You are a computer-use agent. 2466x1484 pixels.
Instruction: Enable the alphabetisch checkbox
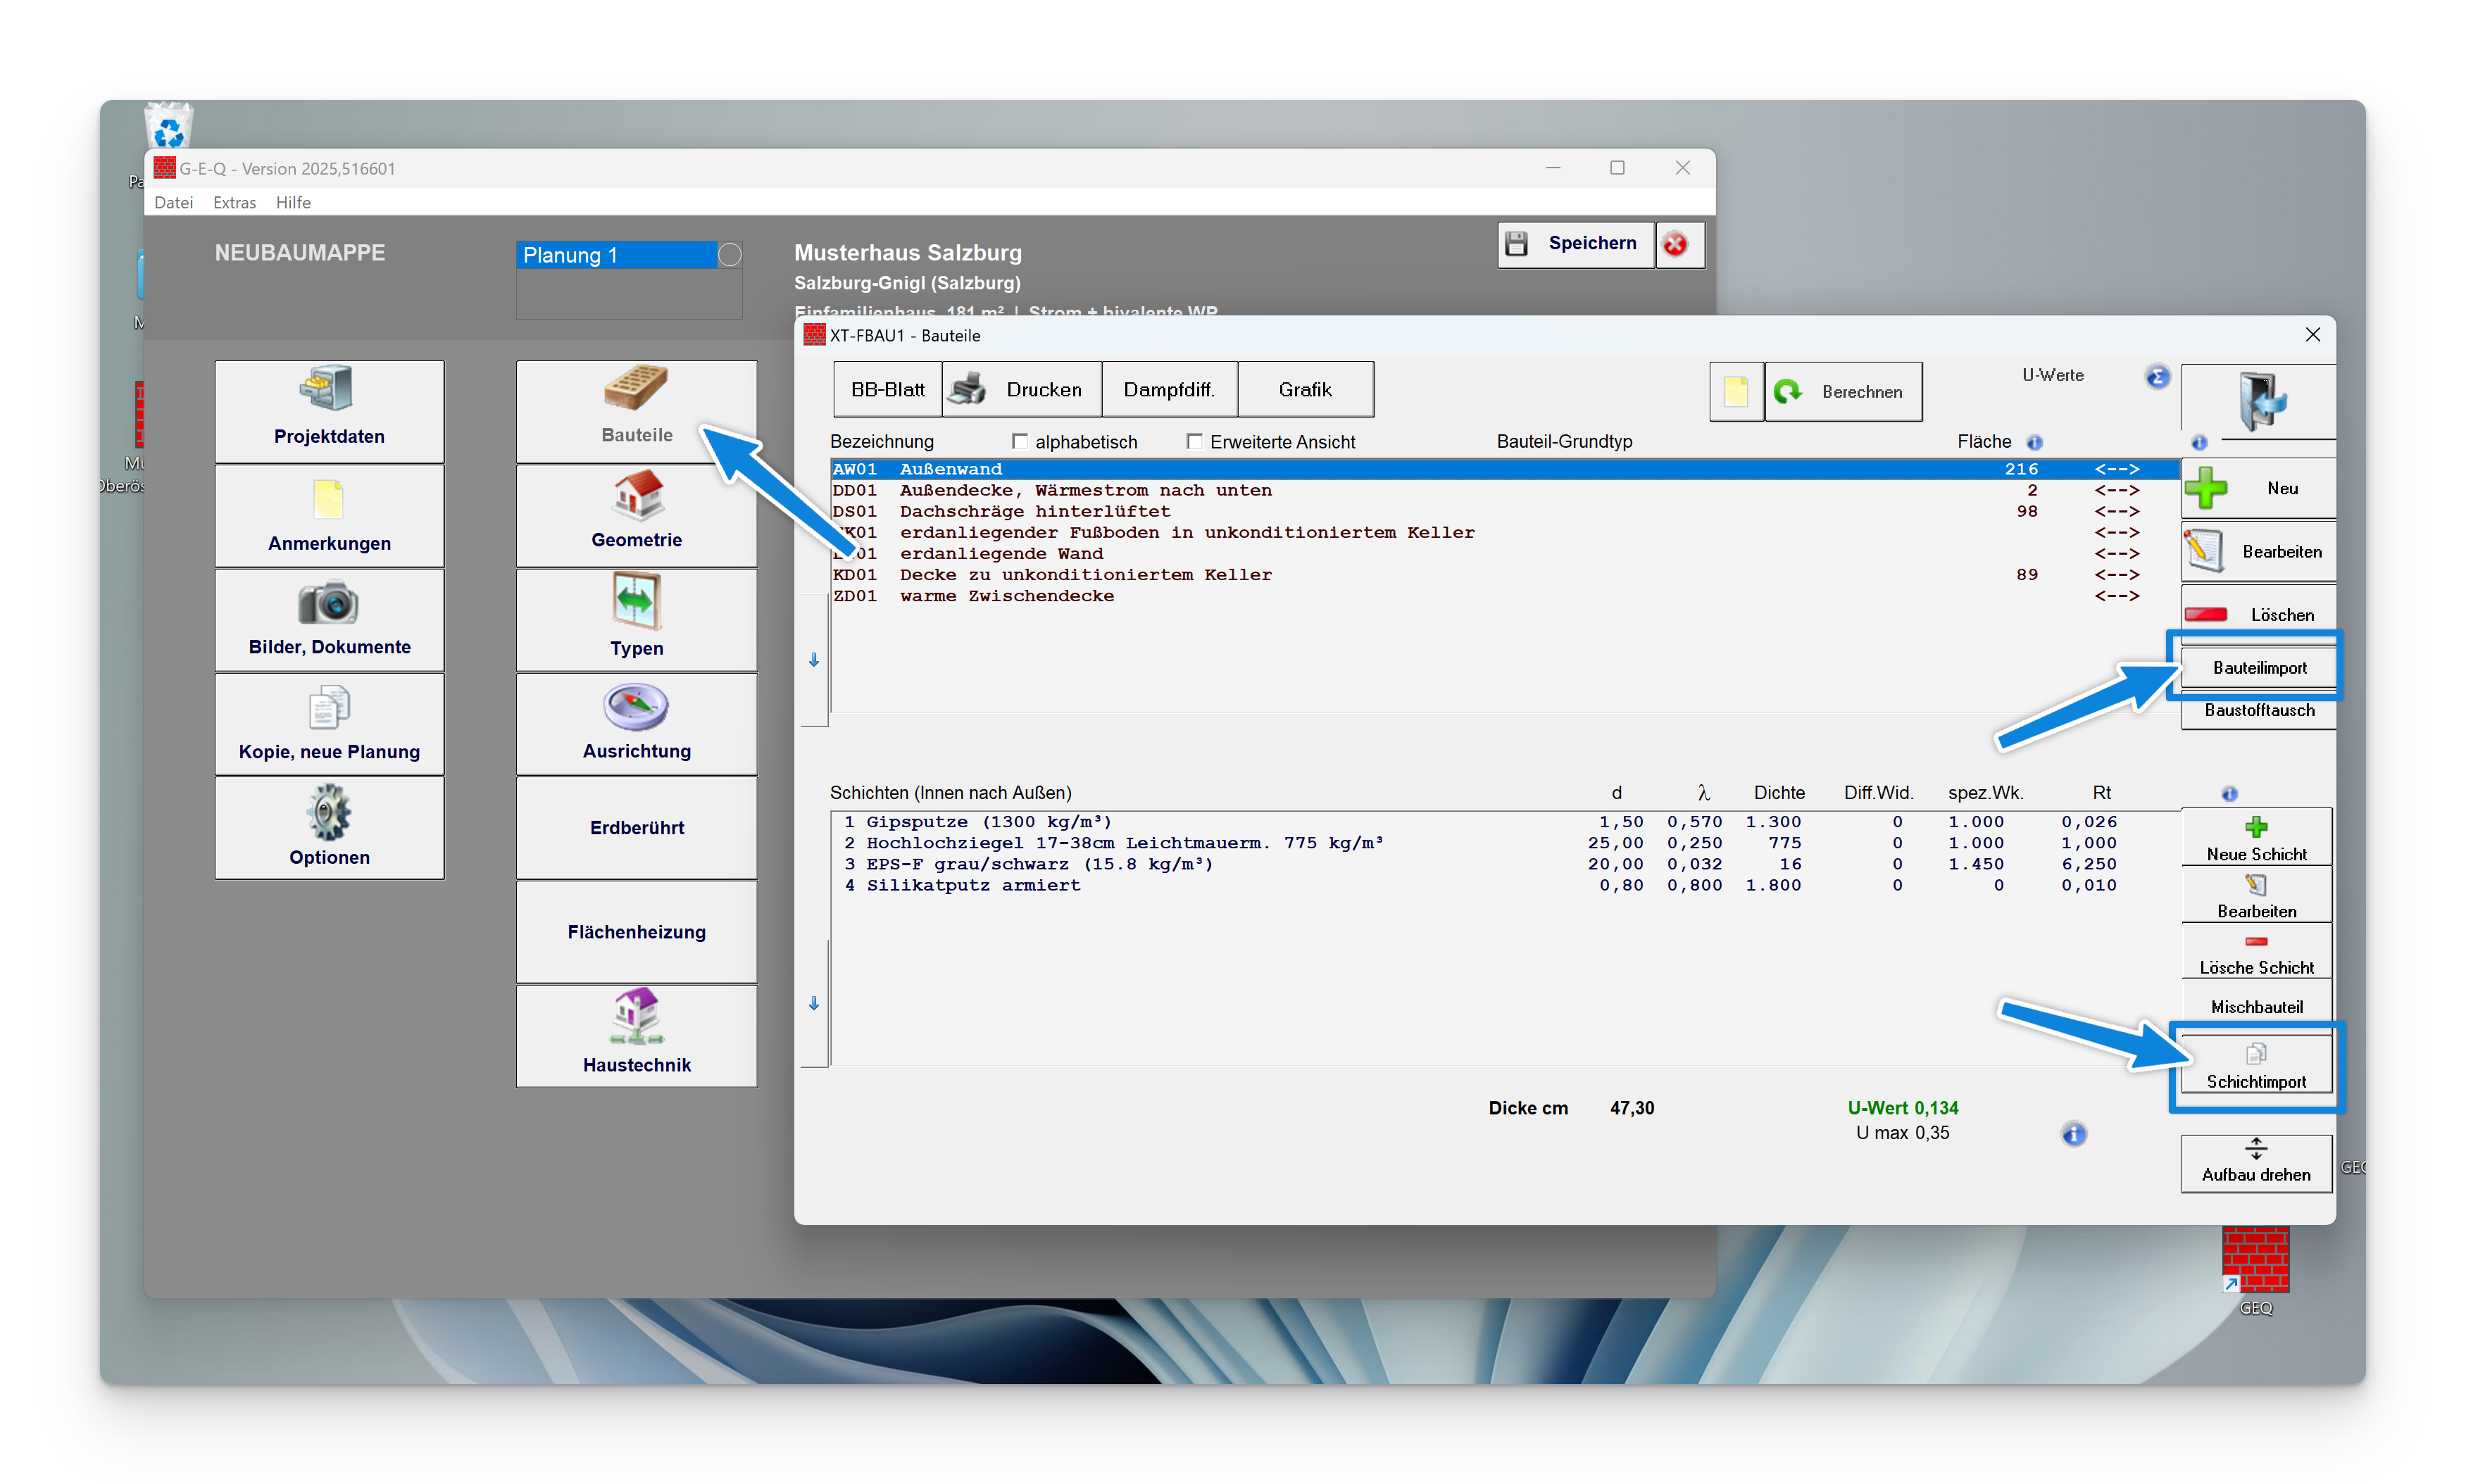(x=1019, y=441)
